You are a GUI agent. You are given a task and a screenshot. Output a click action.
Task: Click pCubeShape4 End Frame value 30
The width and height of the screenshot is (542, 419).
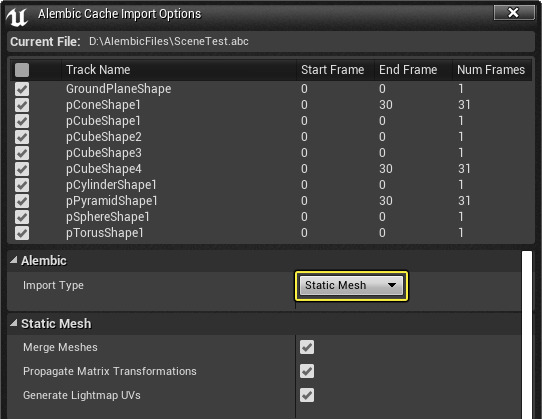coord(386,169)
